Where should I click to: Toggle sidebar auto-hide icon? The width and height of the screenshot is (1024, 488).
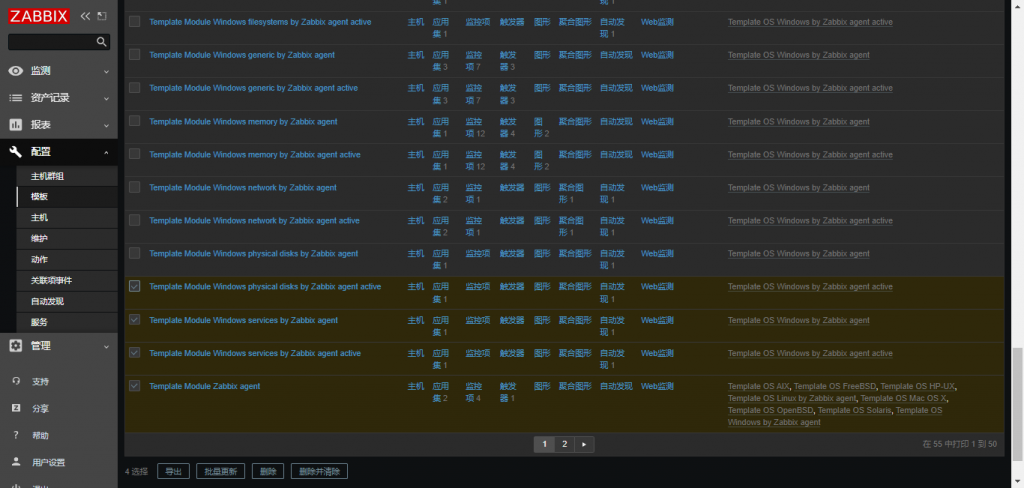click(x=102, y=16)
